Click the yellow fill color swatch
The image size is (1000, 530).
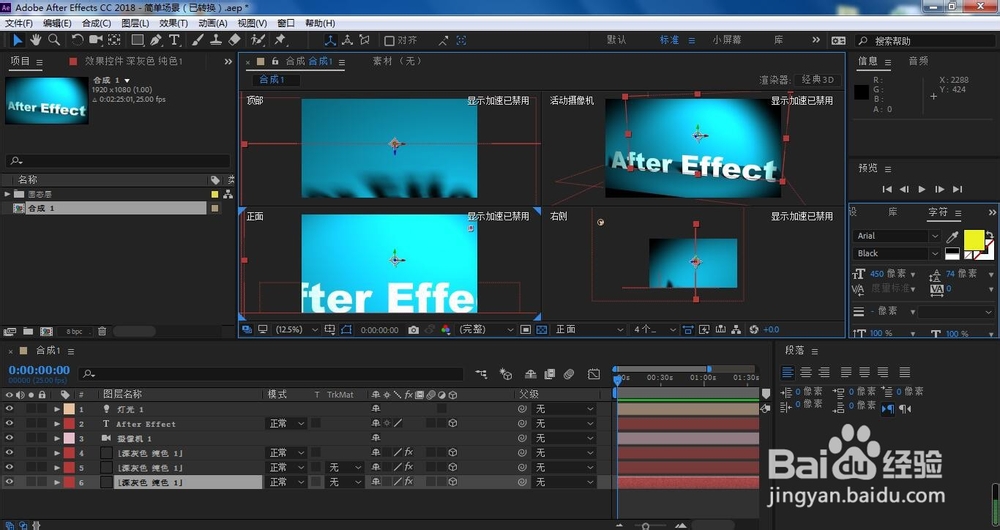coord(974,240)
